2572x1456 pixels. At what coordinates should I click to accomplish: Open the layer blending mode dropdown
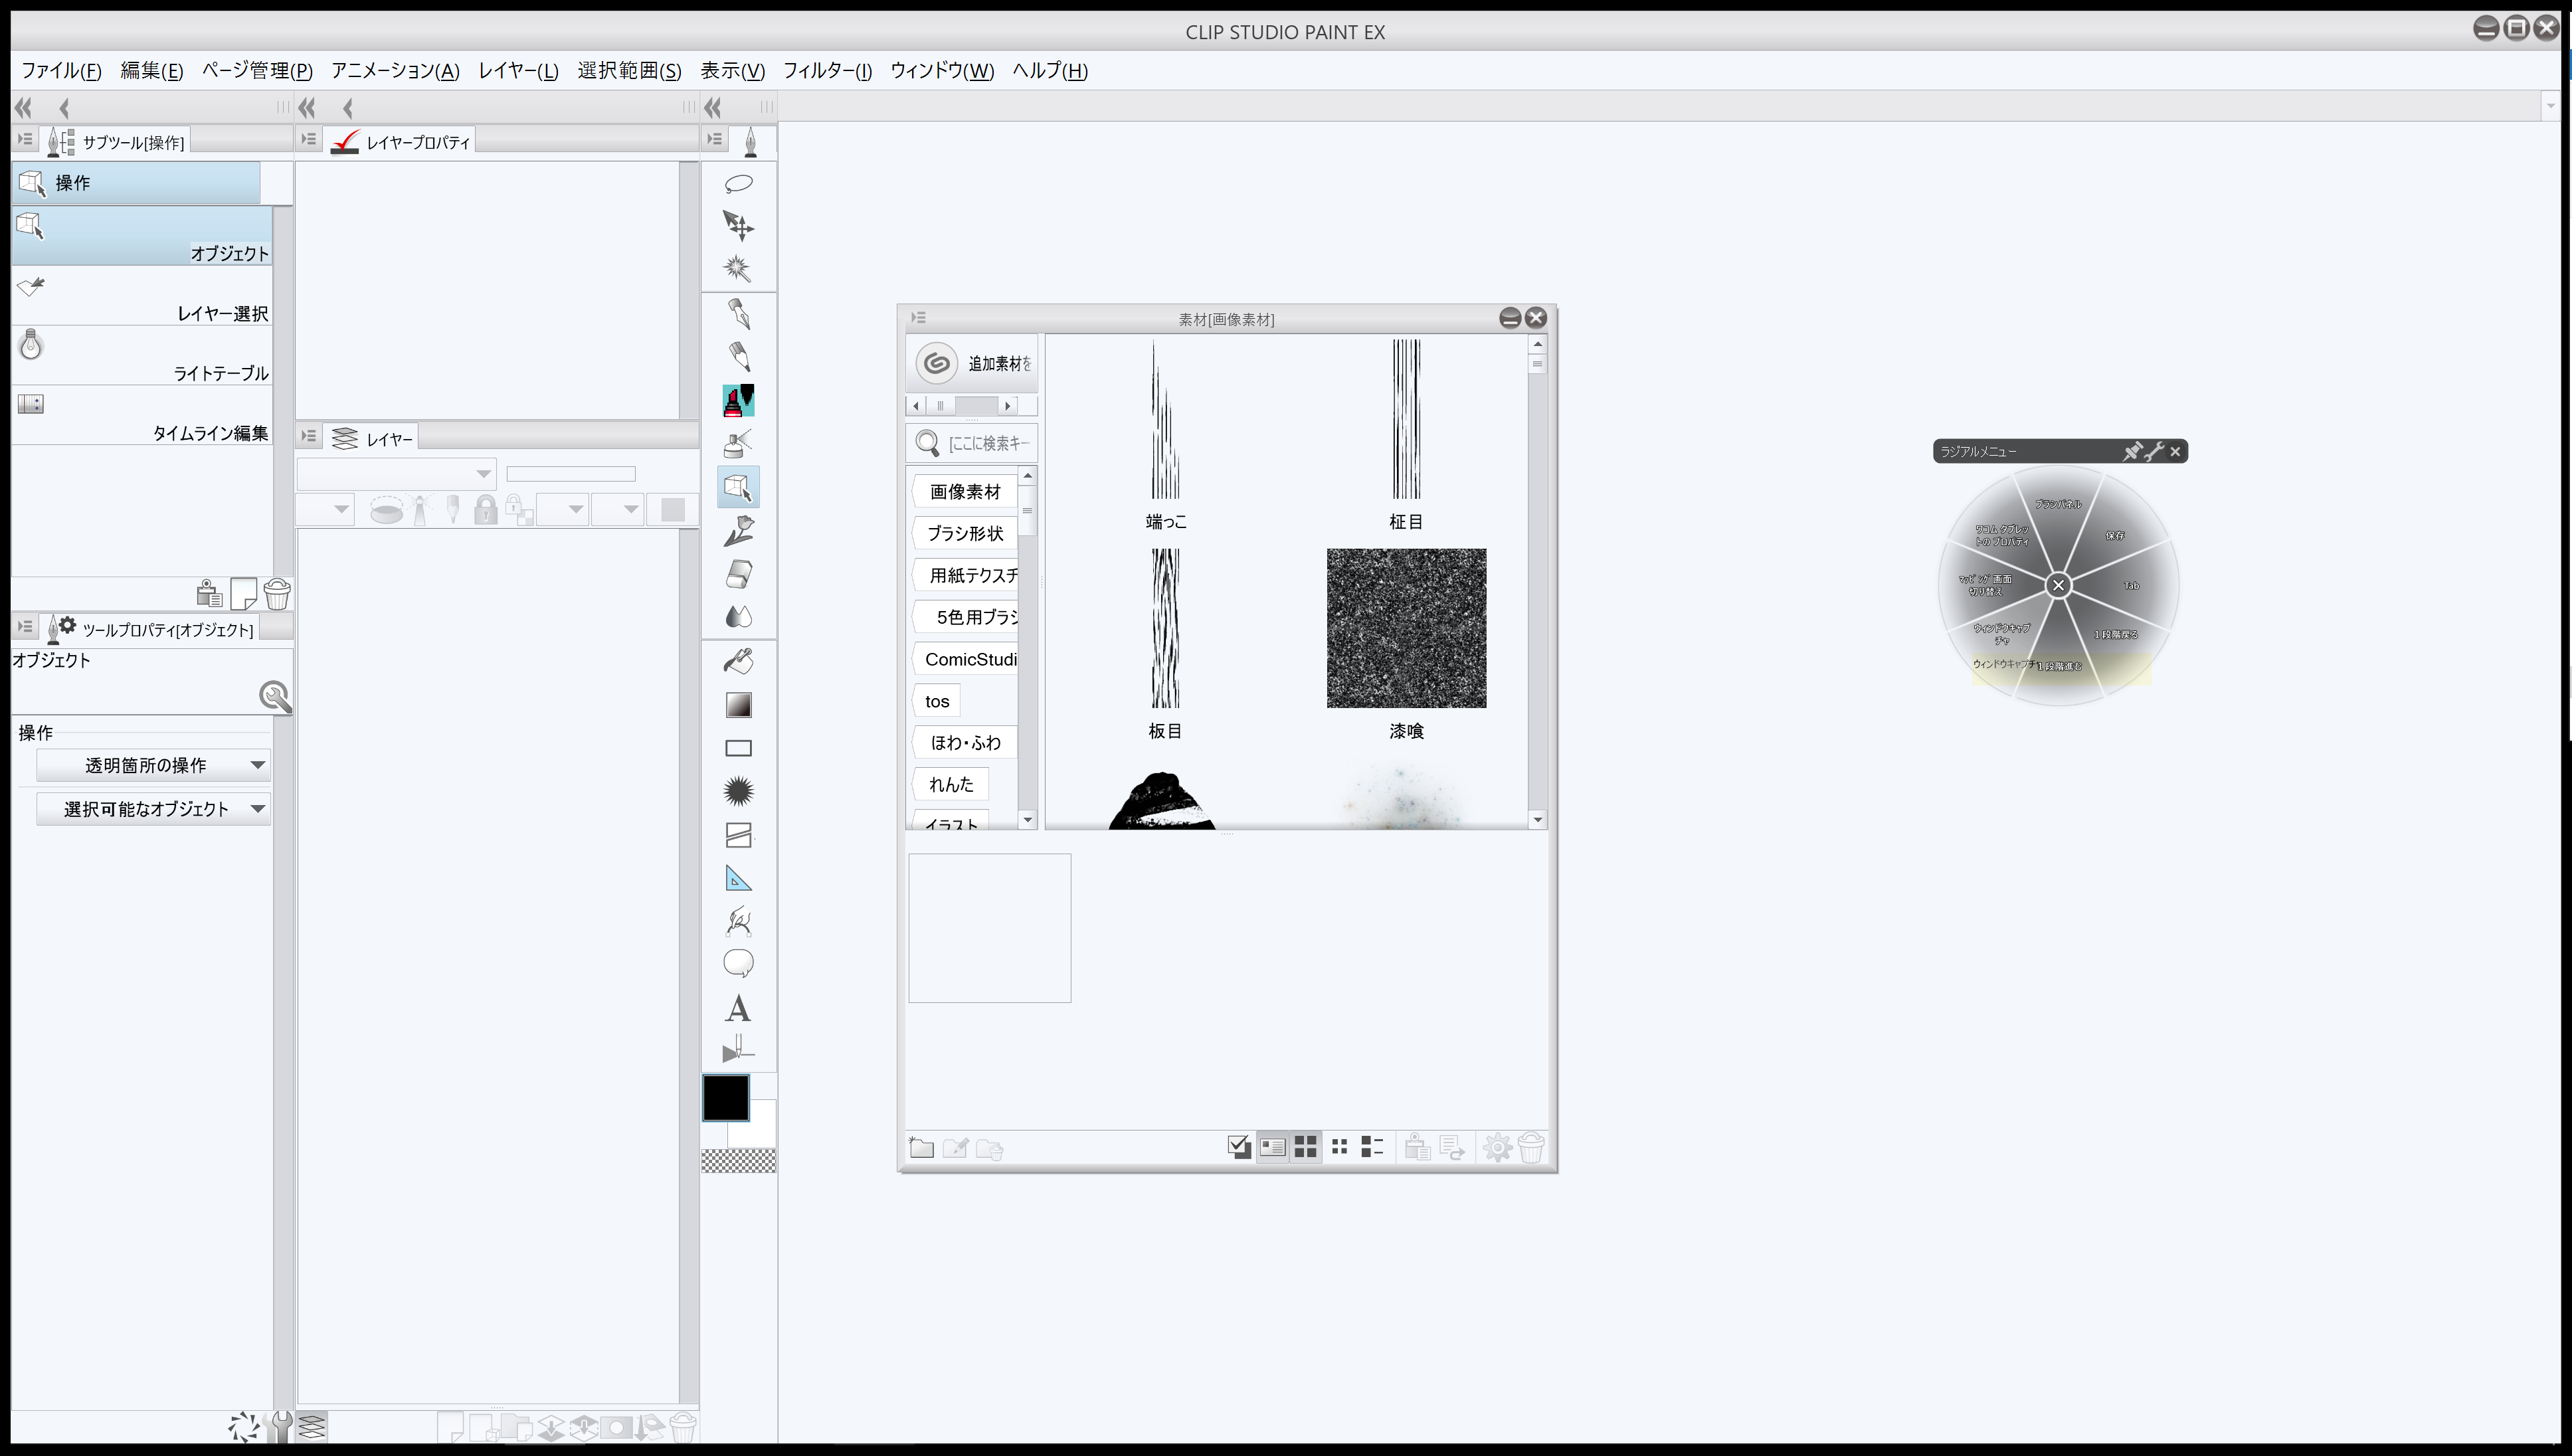[x=396, y=474]
